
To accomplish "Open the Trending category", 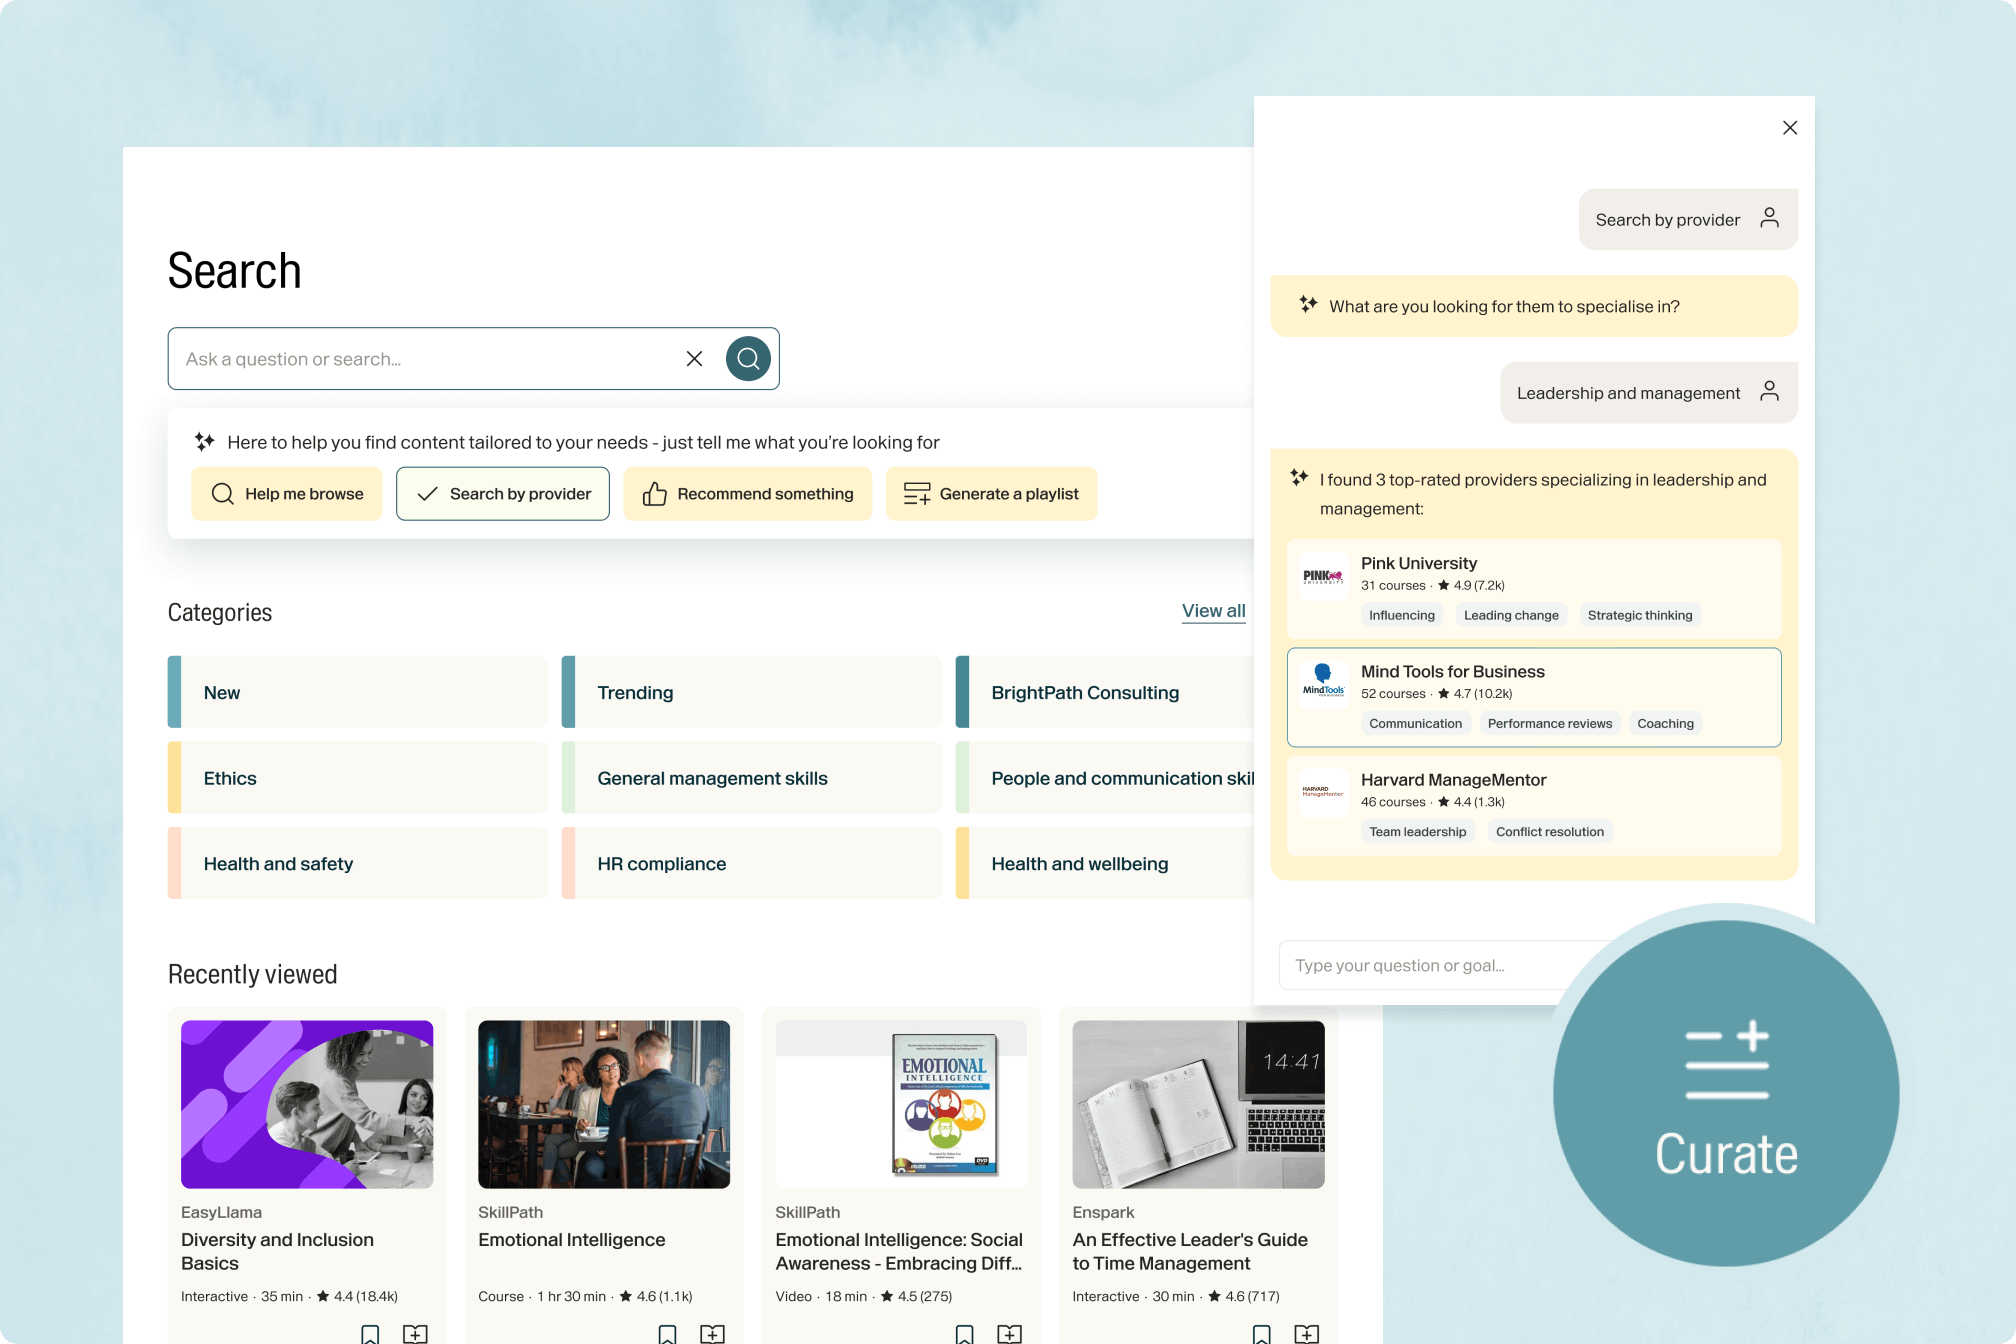I will point(752,693).
